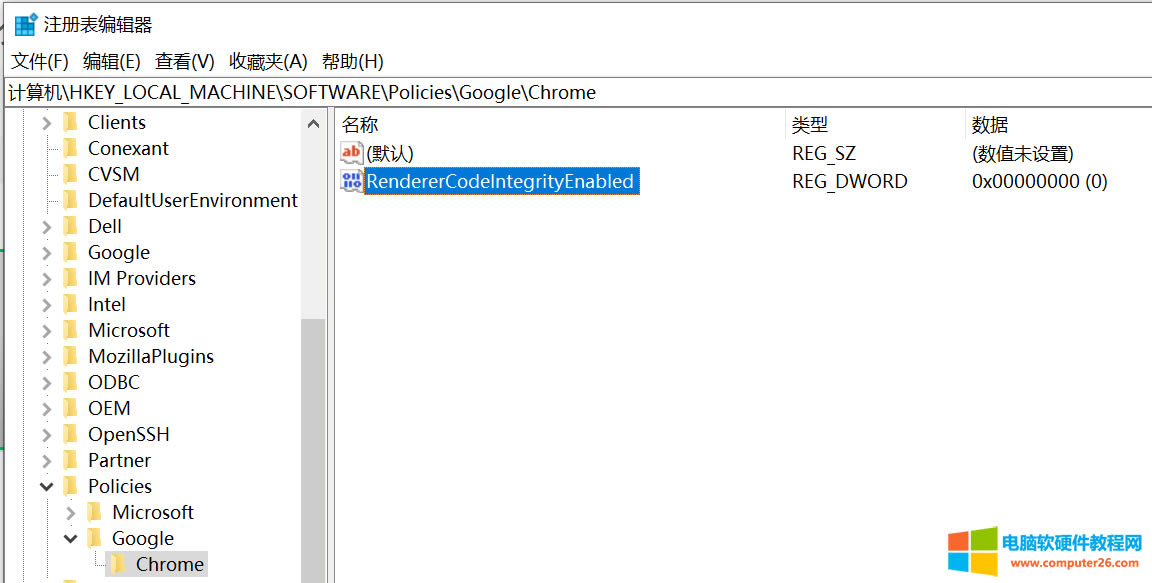Open the 帮助(H) menu
This screenshot has height=583, width=1152.
pyautogui.click(x=353, y=62)
